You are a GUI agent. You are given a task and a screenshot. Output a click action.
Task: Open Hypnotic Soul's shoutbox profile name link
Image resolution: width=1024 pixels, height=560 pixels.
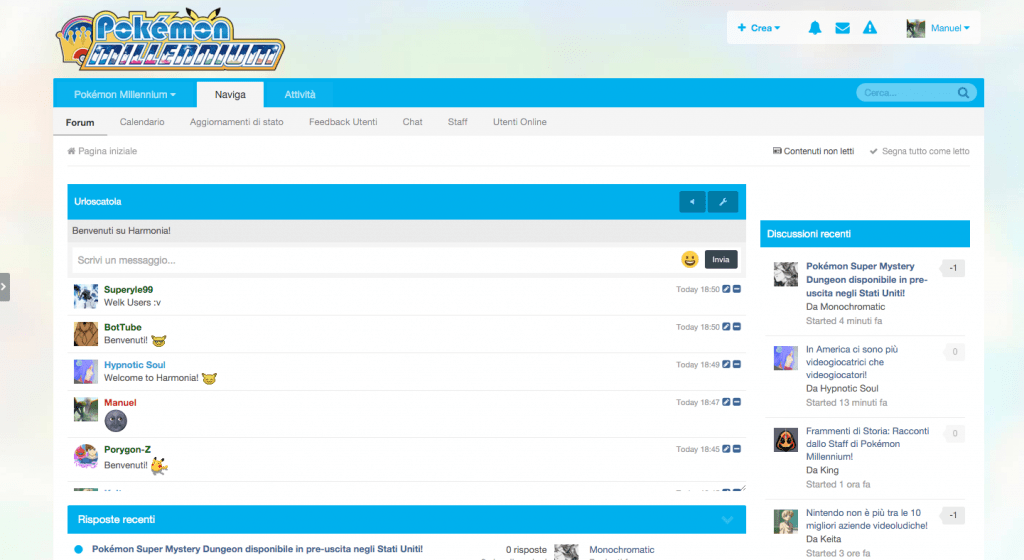(135, 365)
